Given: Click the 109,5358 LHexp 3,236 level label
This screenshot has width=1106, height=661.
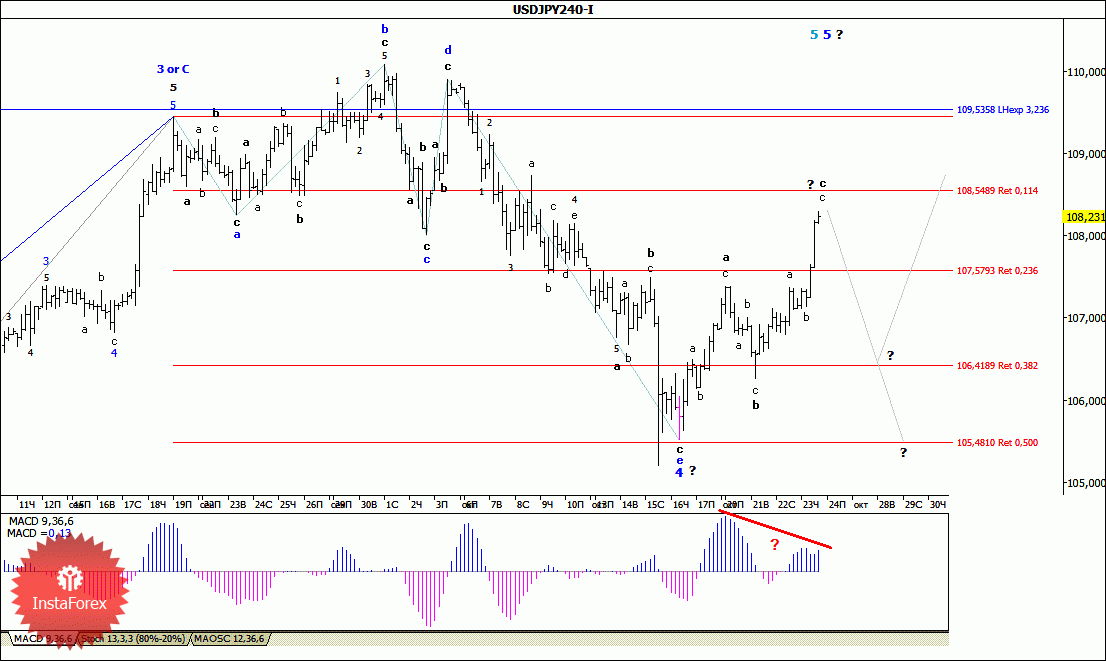Looking at the screenshot, I should tap(1002, 110).
